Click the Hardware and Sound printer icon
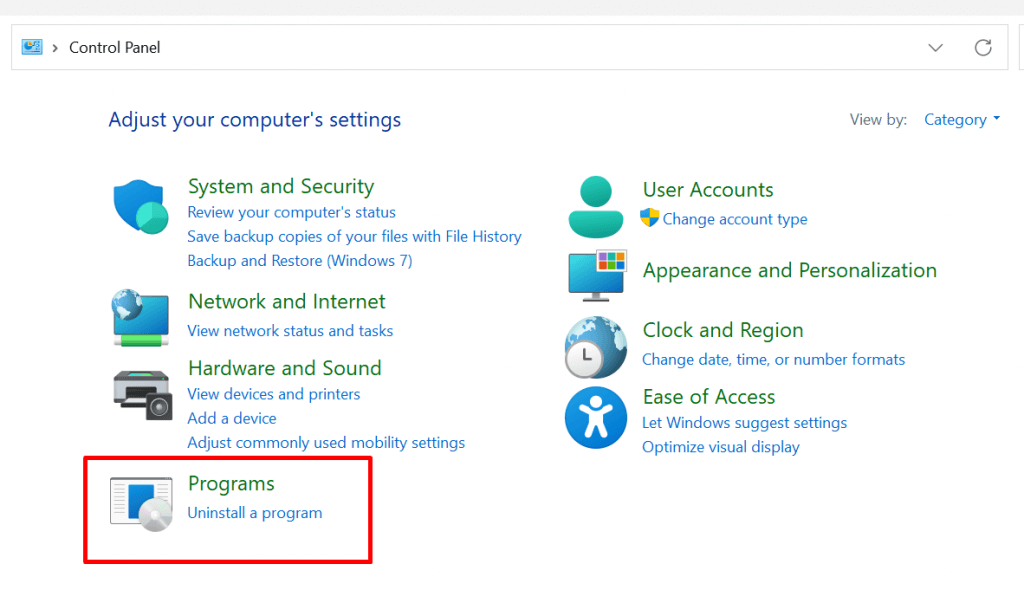The image size is (1024, 590). [x=141, y=394]
